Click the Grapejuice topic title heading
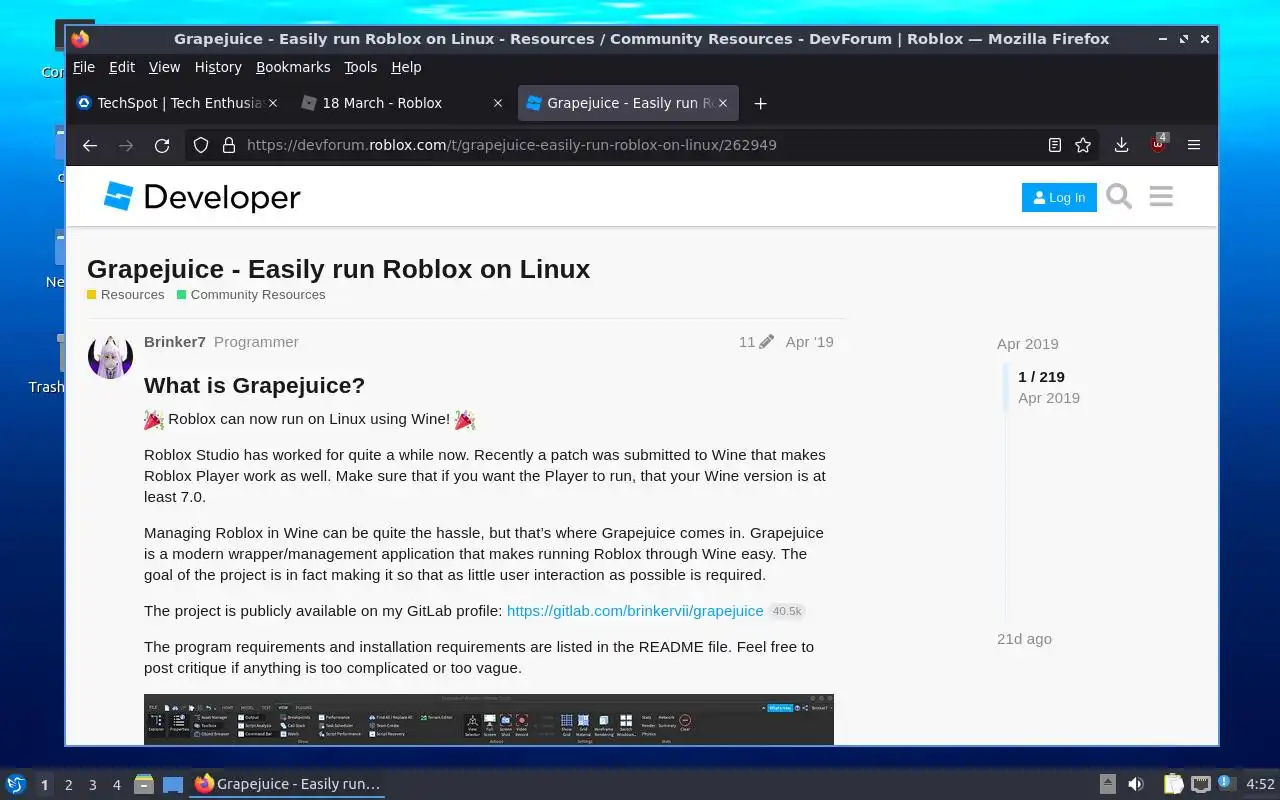This screenshot has width=1280, height=800. tap(339, 269)
